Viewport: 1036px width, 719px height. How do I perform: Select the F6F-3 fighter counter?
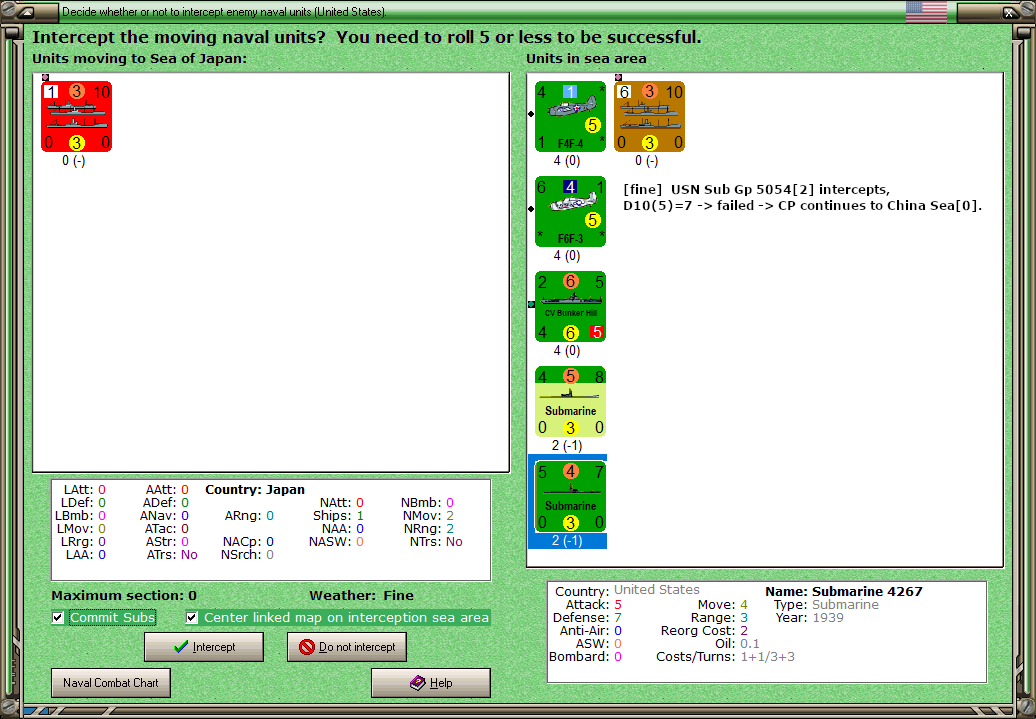[570, 211]
